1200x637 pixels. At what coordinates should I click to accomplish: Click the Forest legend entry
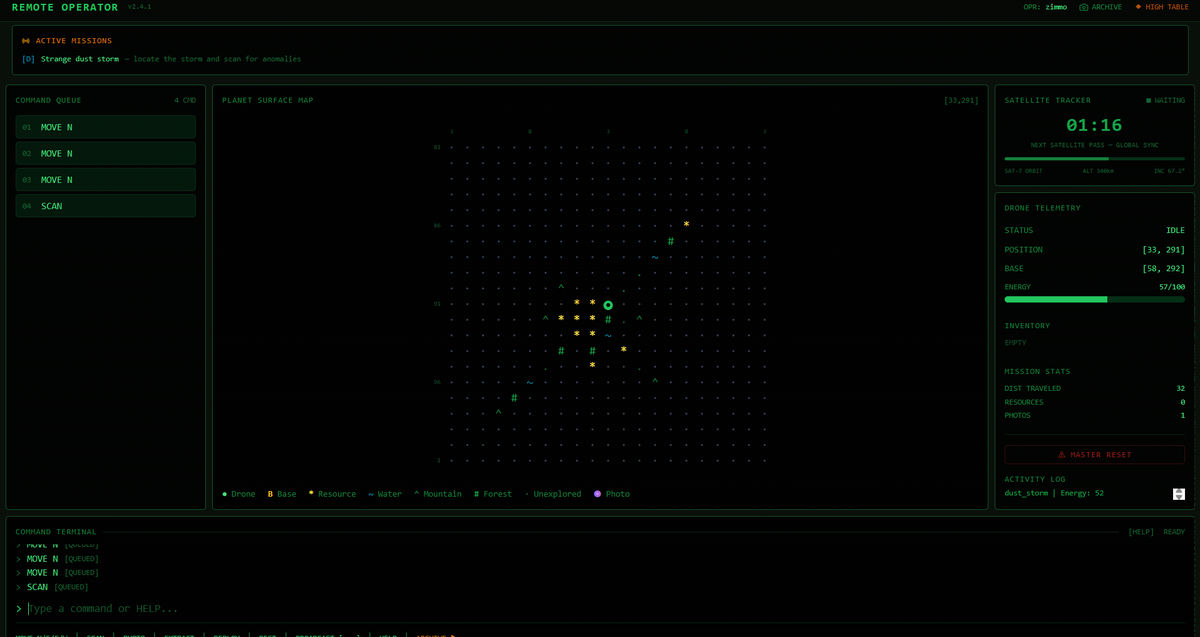click(494, 494)
